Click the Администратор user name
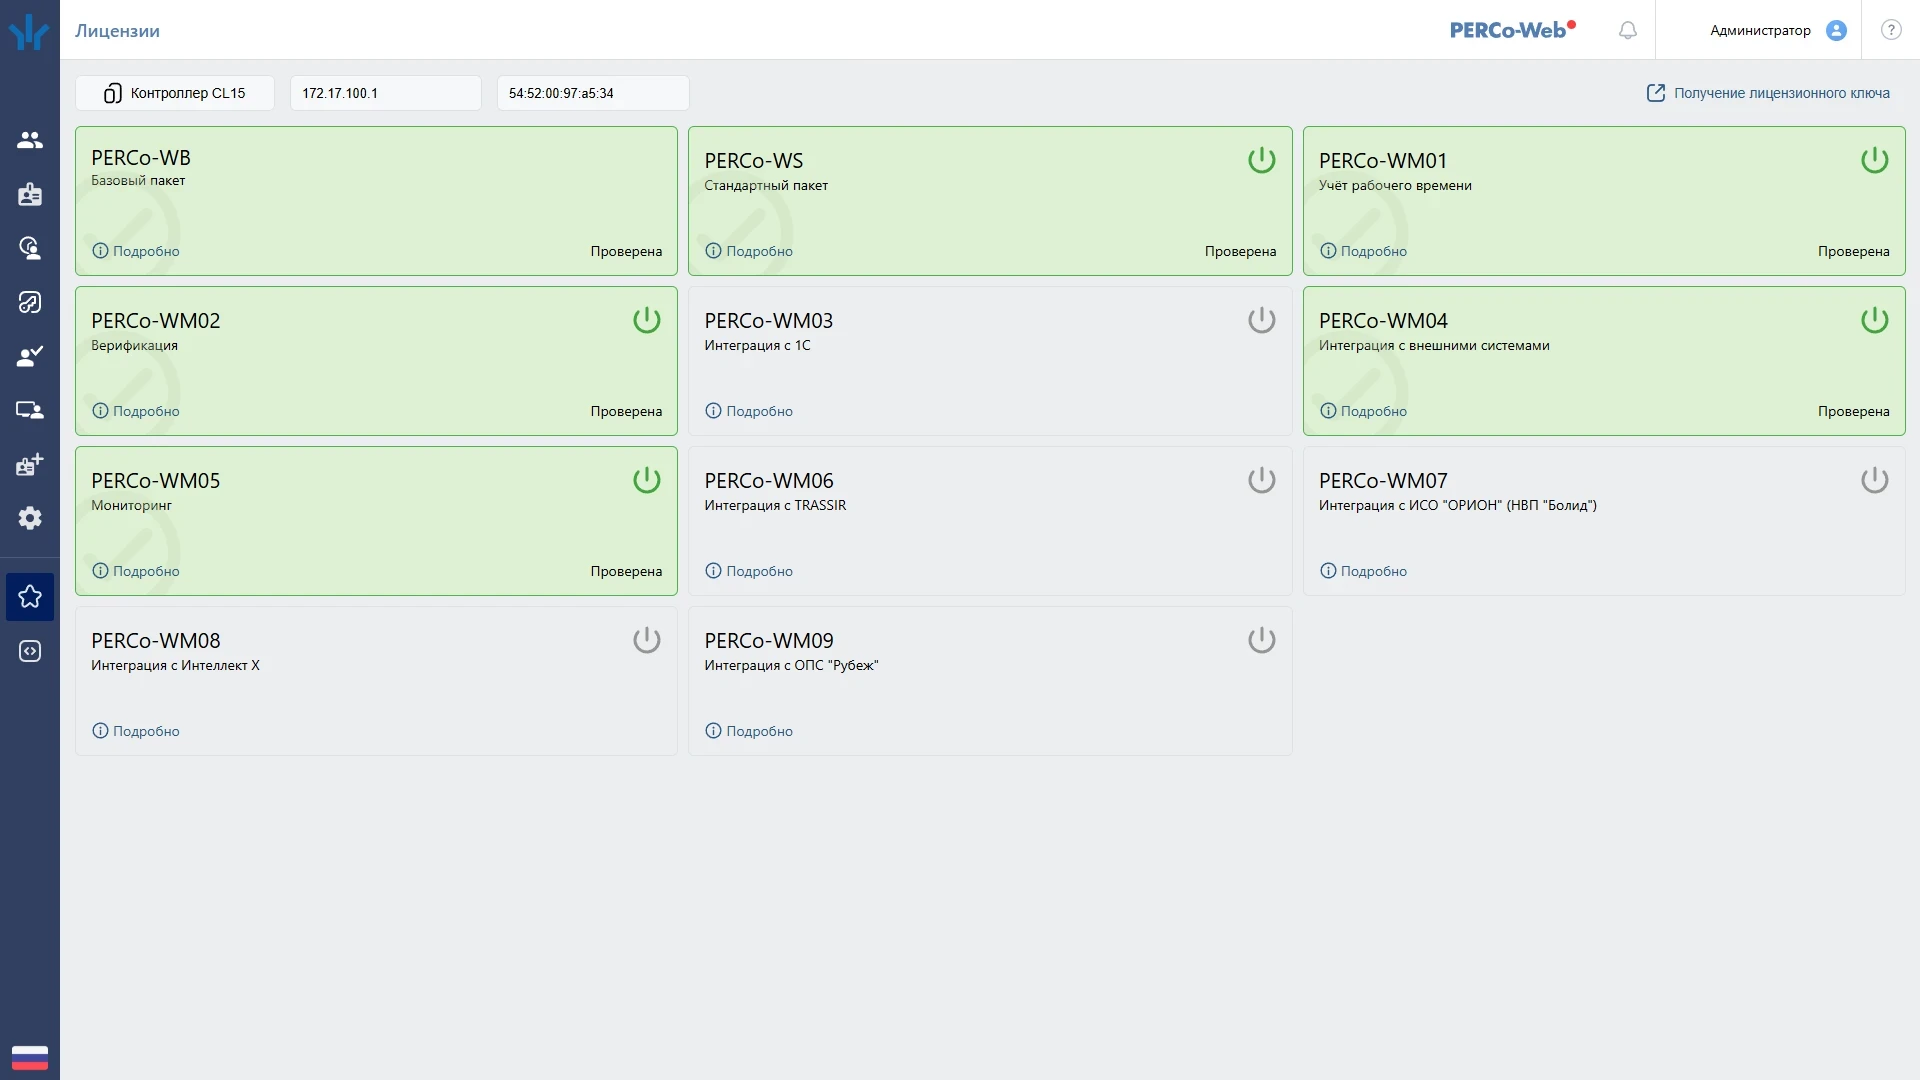 tap(1760, 30)
